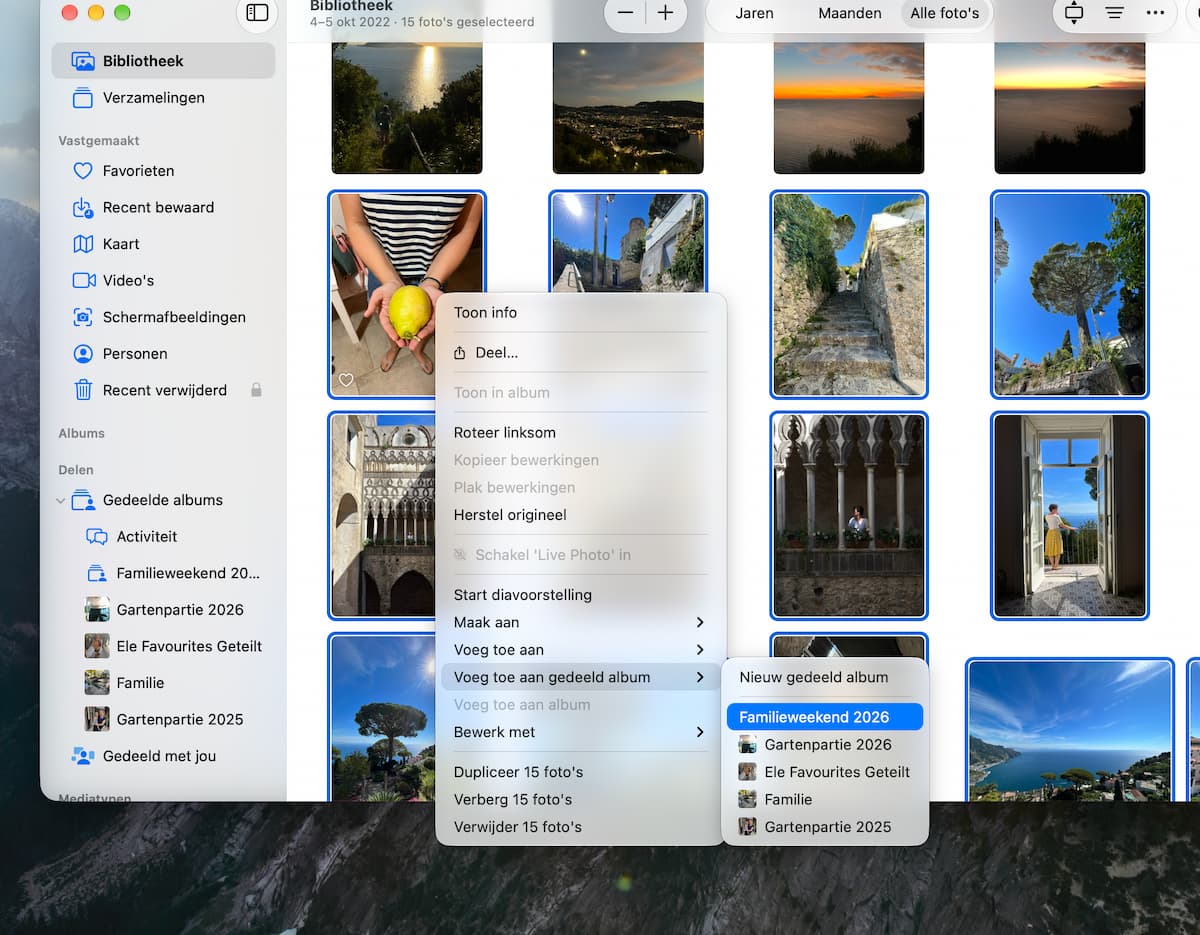This screenshot has width=1200, height=935.
Task: Open Verzamelingen in the sidebar
Action: pyautogui.click(x=163, y=98)
